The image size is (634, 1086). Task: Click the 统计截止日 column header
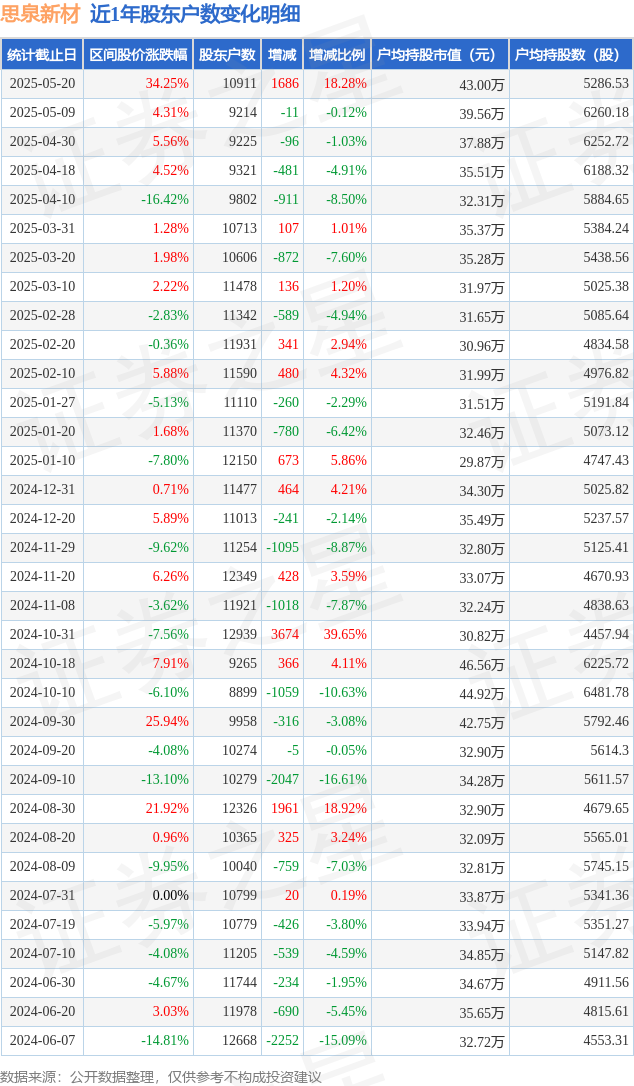pyautogui.click(x=42, y=55)
